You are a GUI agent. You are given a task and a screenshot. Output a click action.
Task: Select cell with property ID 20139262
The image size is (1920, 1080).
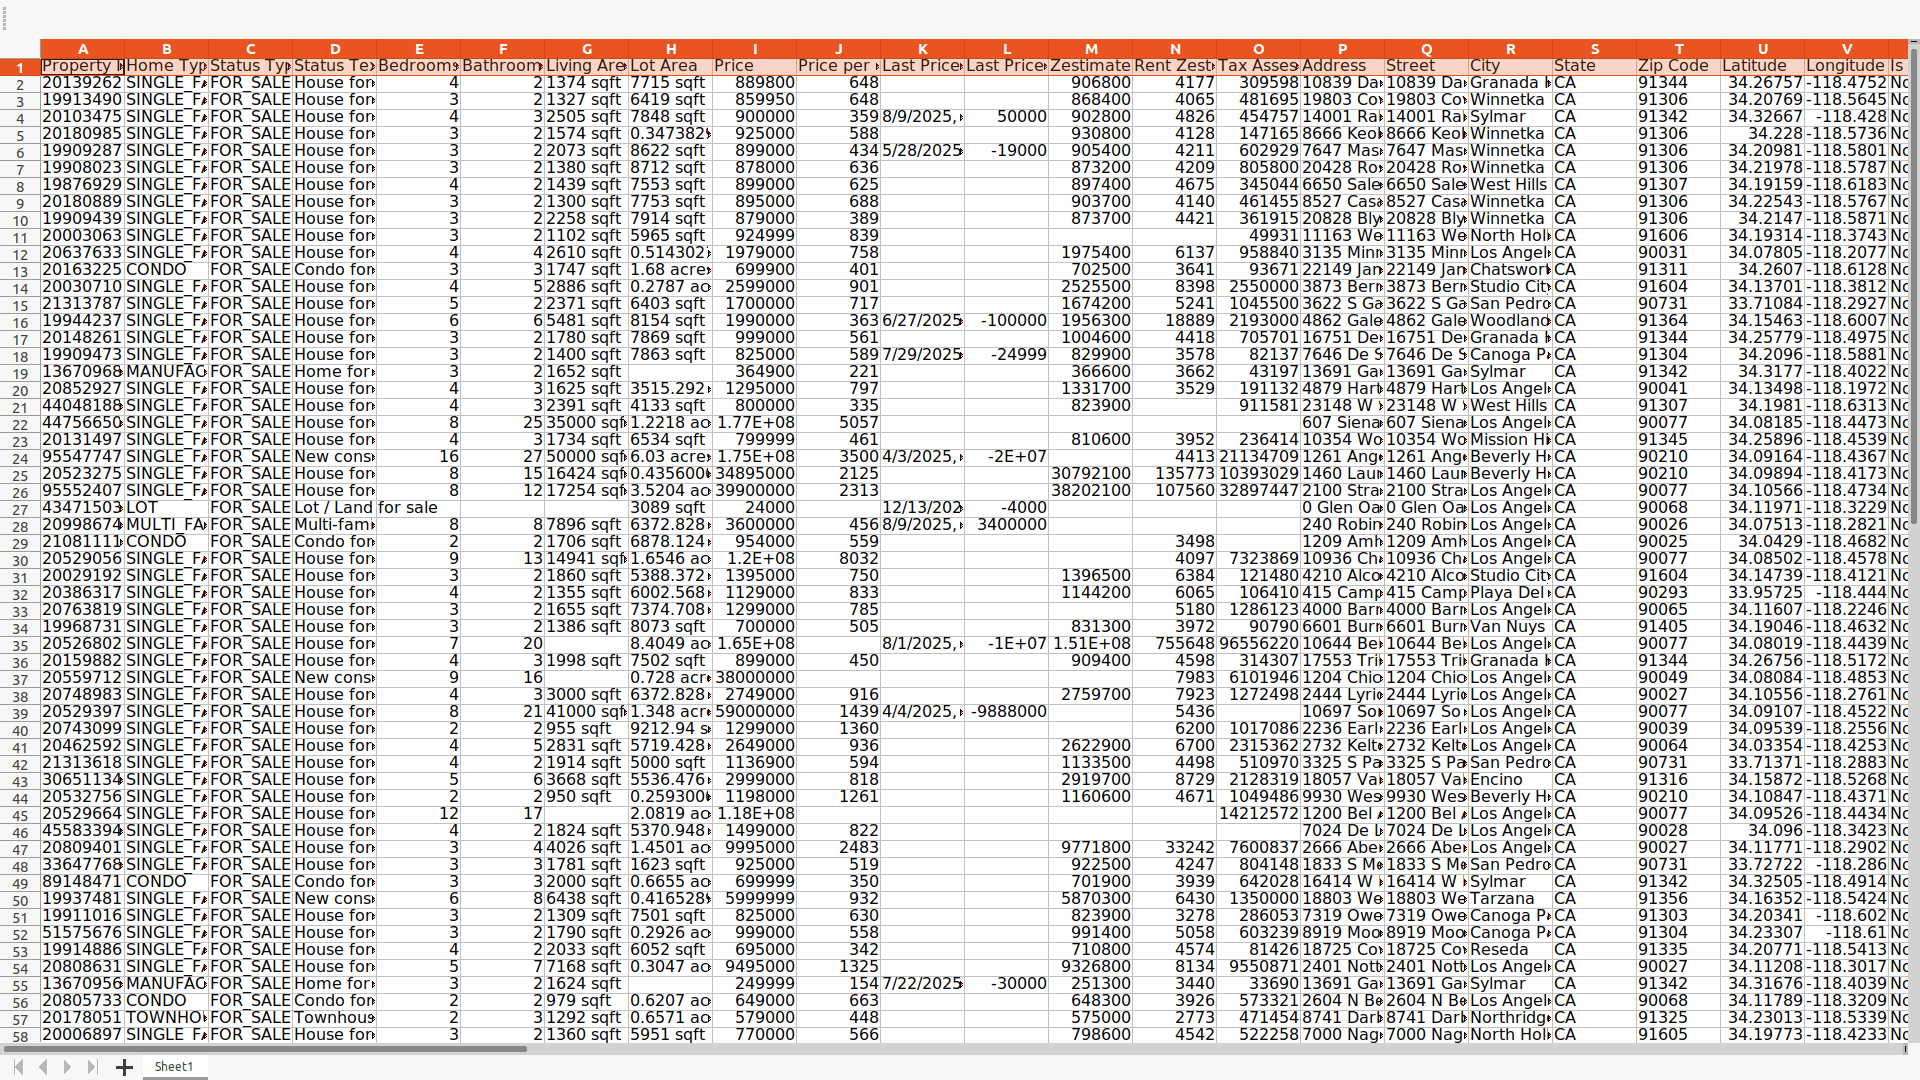point(83,83)
